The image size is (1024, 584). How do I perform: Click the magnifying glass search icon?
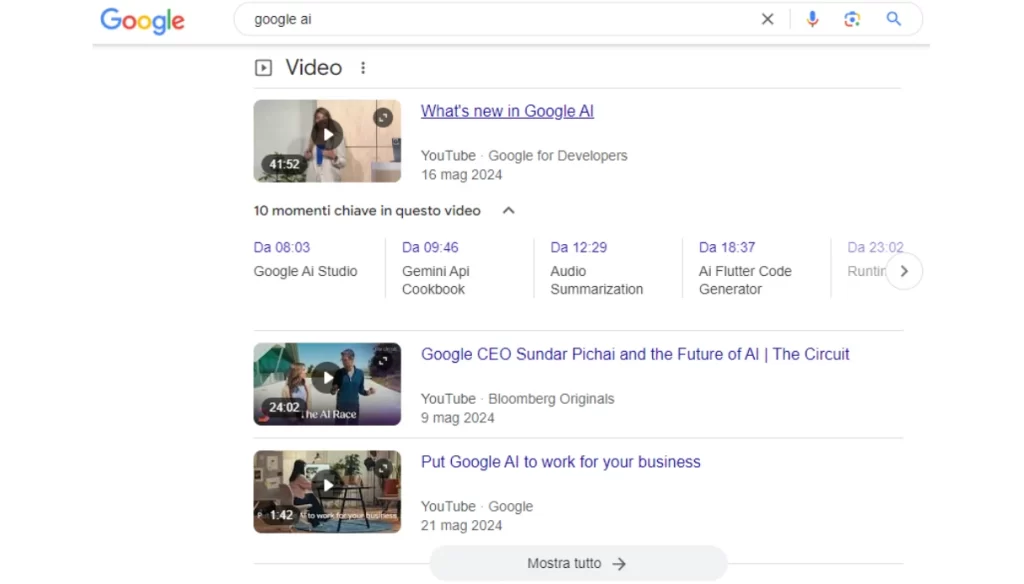[893, 19]
